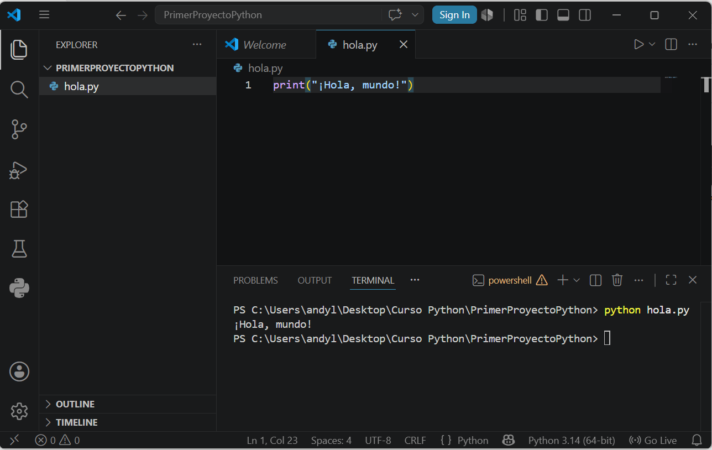Toggle bottom panel visibility in title bar
The width and height of the screenshot is (712, 450).
[x=563, y=15]
